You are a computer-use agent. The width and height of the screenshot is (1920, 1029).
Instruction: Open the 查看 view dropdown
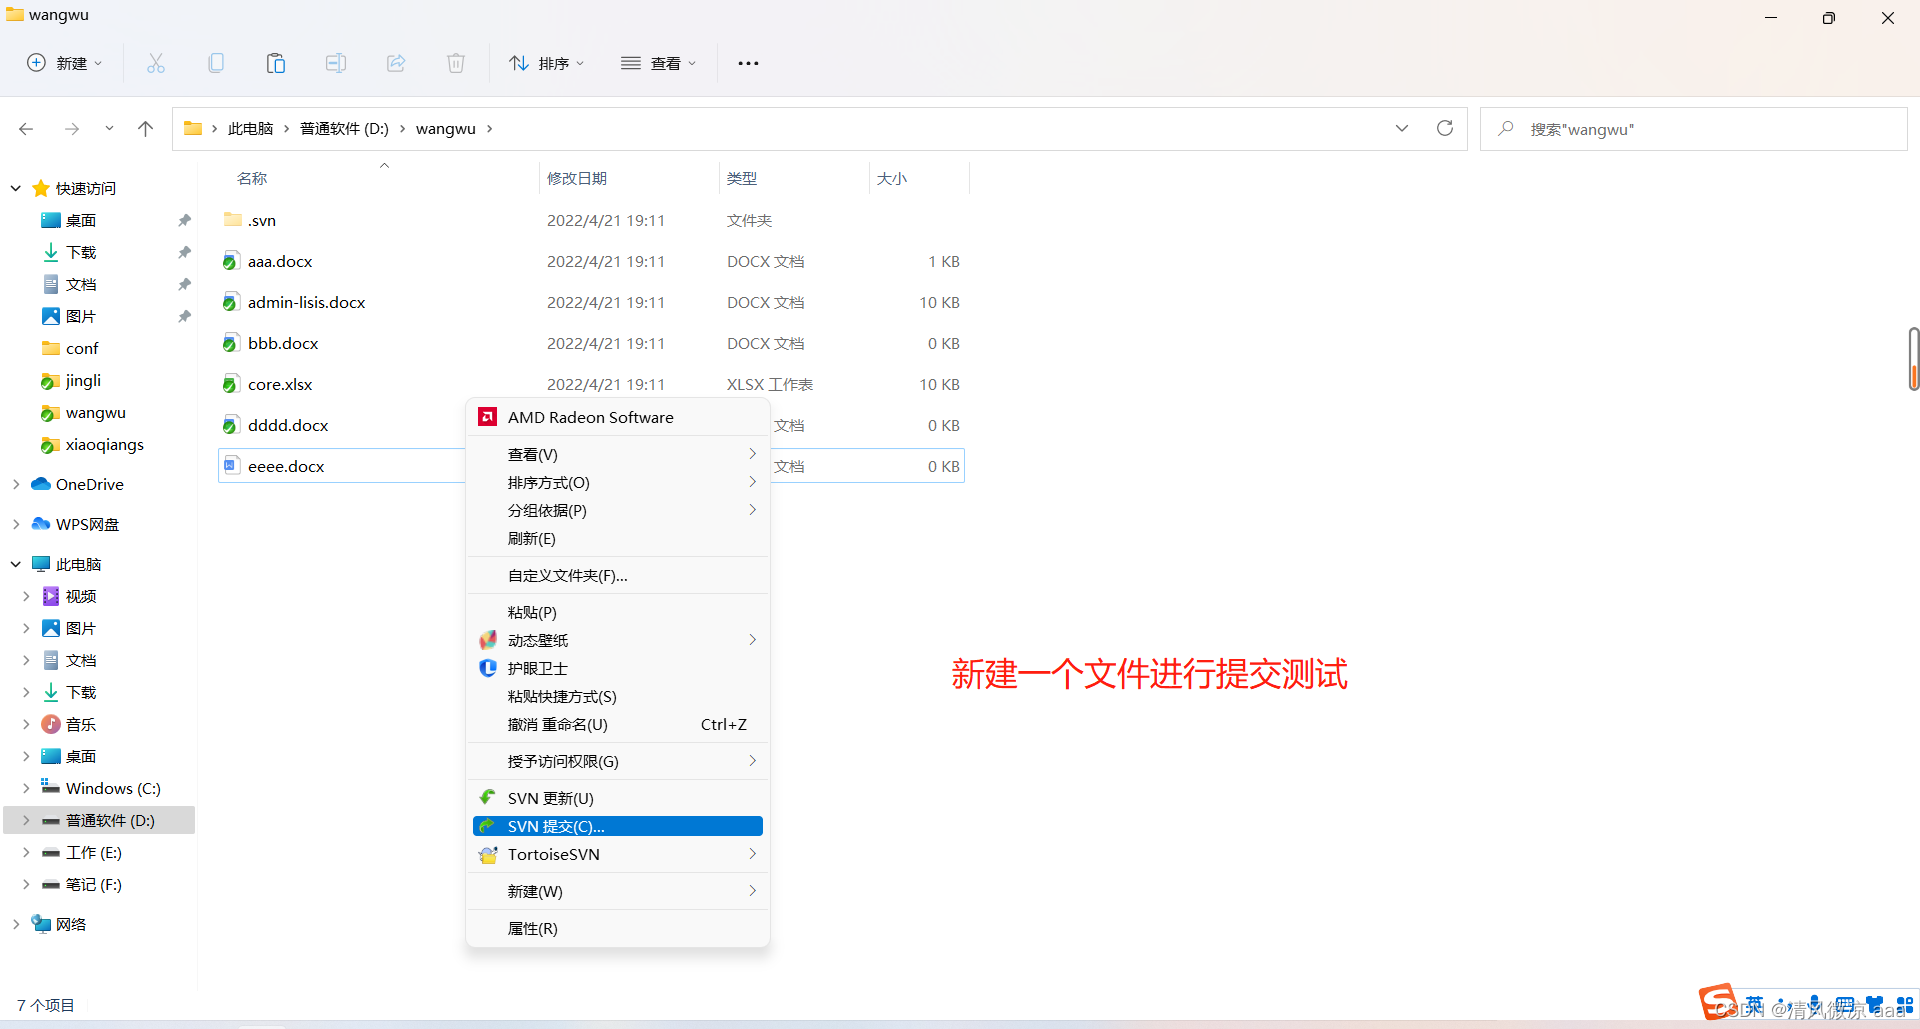click(658, 63)
